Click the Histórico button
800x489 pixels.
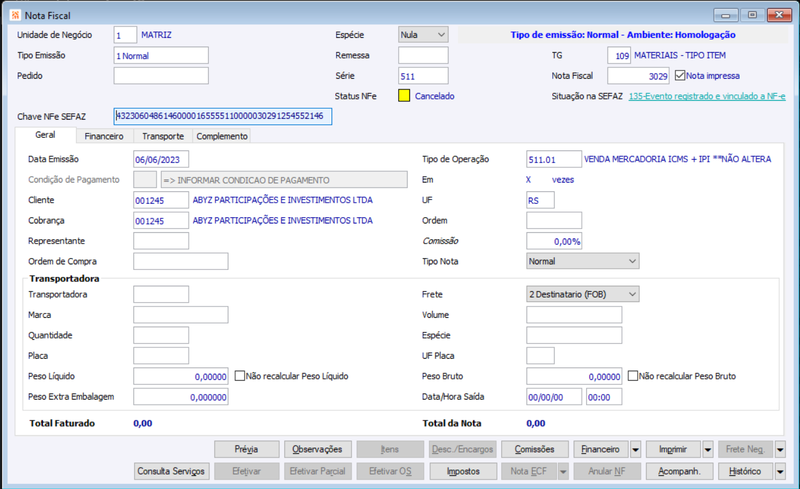coord(745,471)
